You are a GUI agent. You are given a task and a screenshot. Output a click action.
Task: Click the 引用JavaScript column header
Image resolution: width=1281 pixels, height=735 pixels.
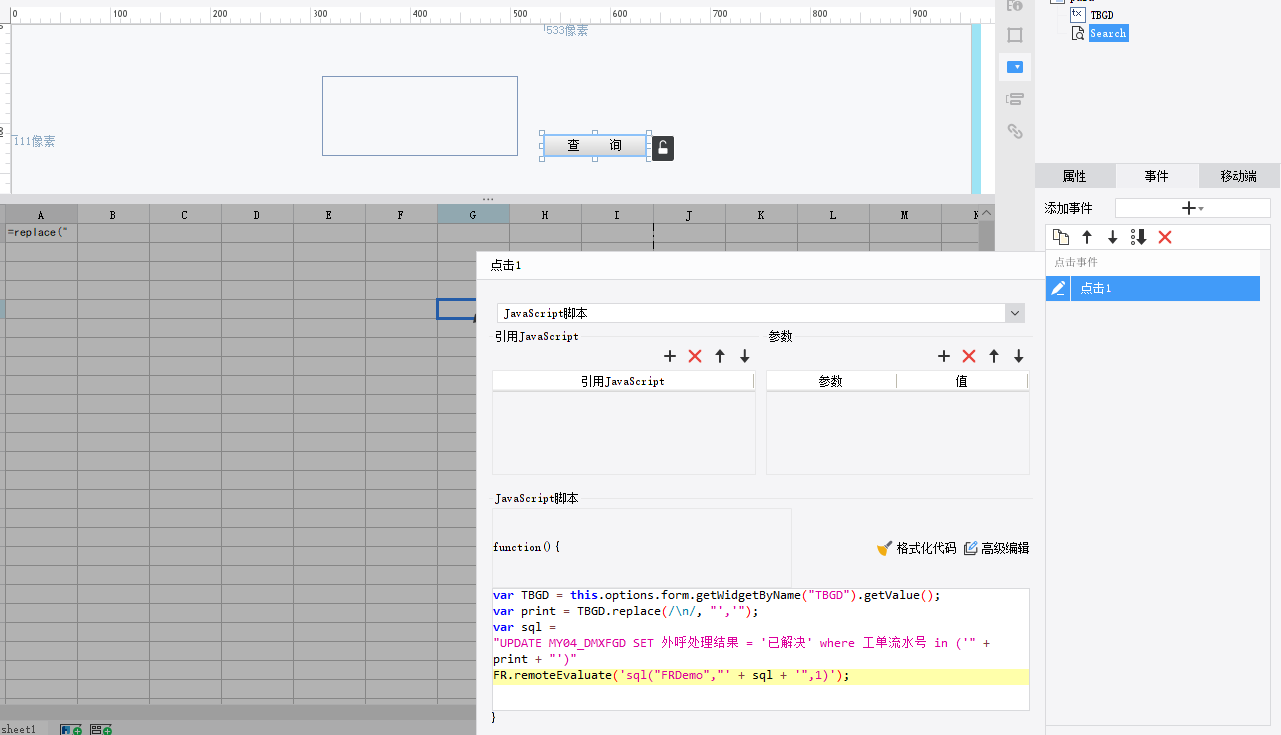tap(623, 381)
